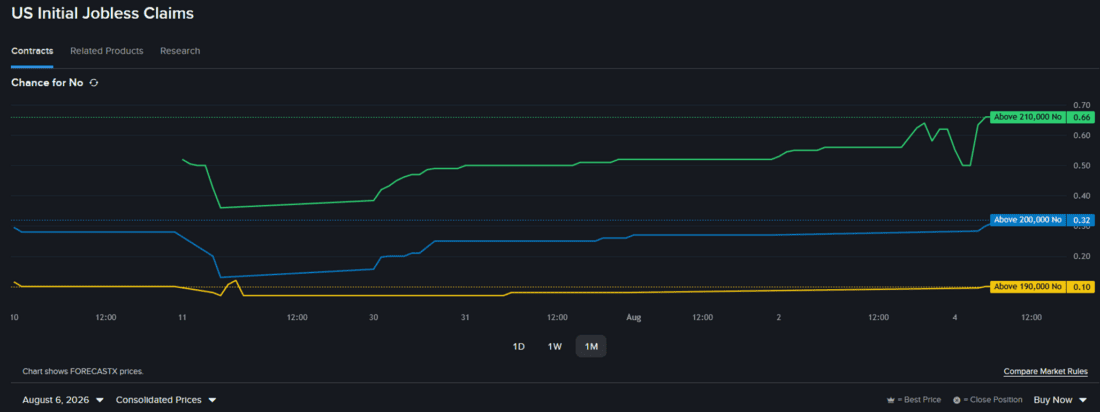Select the 1D chart range
This screenshot has width=1100, height=412.
click(x=518, y=346)
